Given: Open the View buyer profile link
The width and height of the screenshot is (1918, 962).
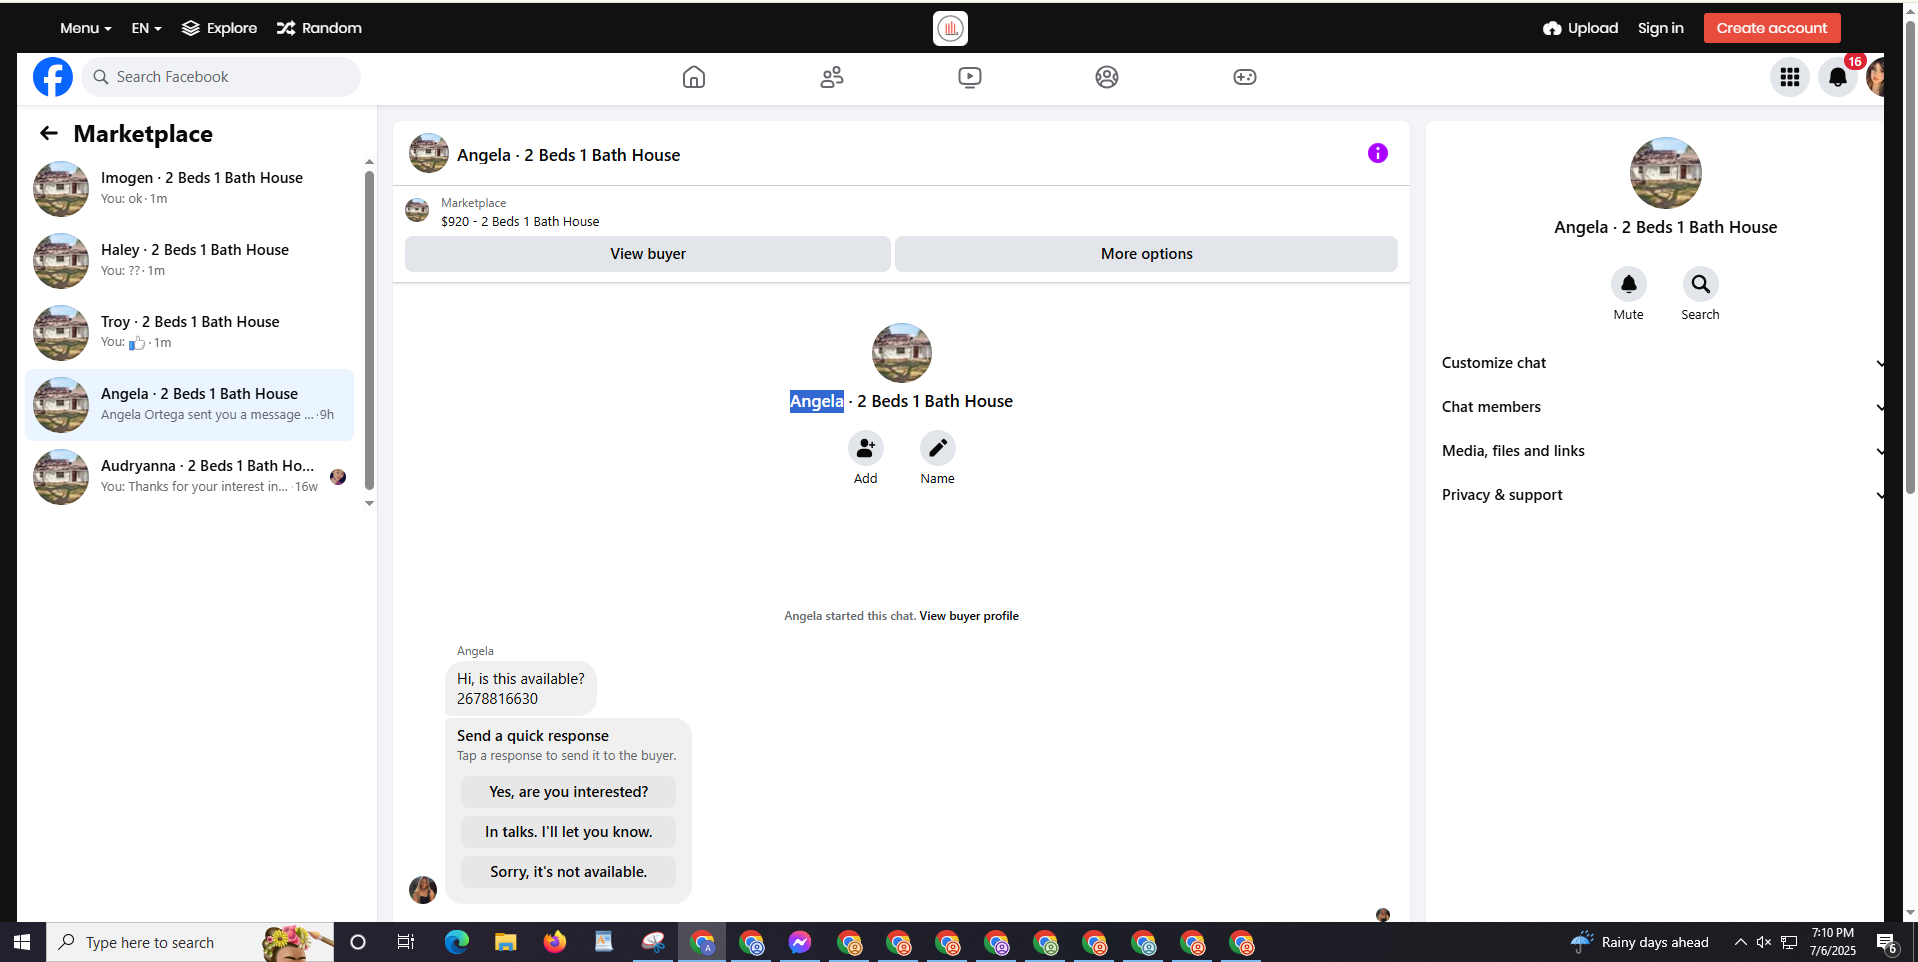Looking at the screenshot, I should (969, 616).
